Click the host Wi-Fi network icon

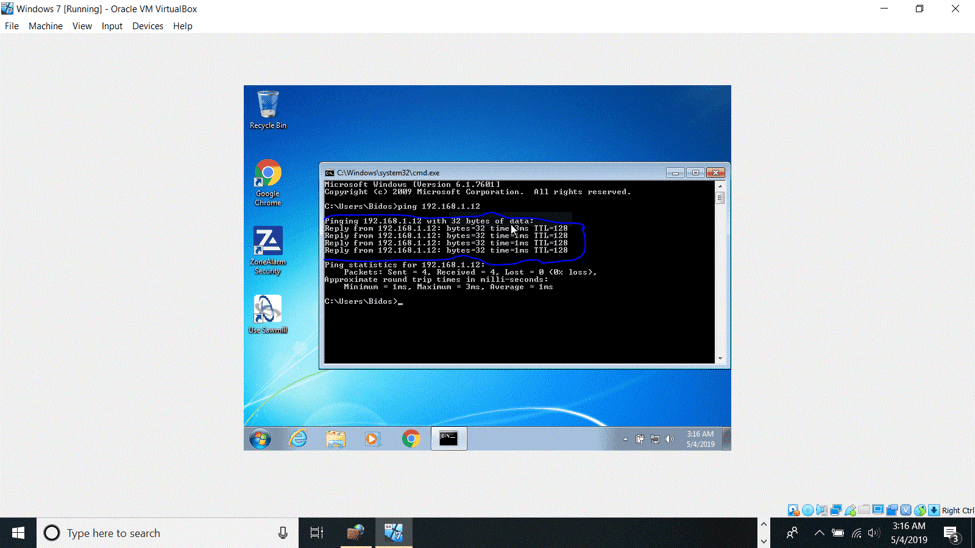click(x=856, y=533)
